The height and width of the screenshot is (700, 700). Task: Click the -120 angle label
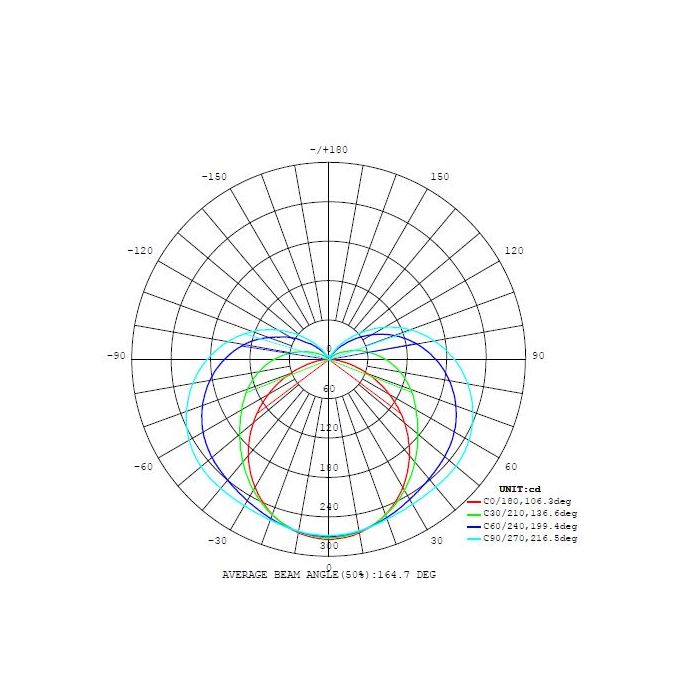coord(140,250)
